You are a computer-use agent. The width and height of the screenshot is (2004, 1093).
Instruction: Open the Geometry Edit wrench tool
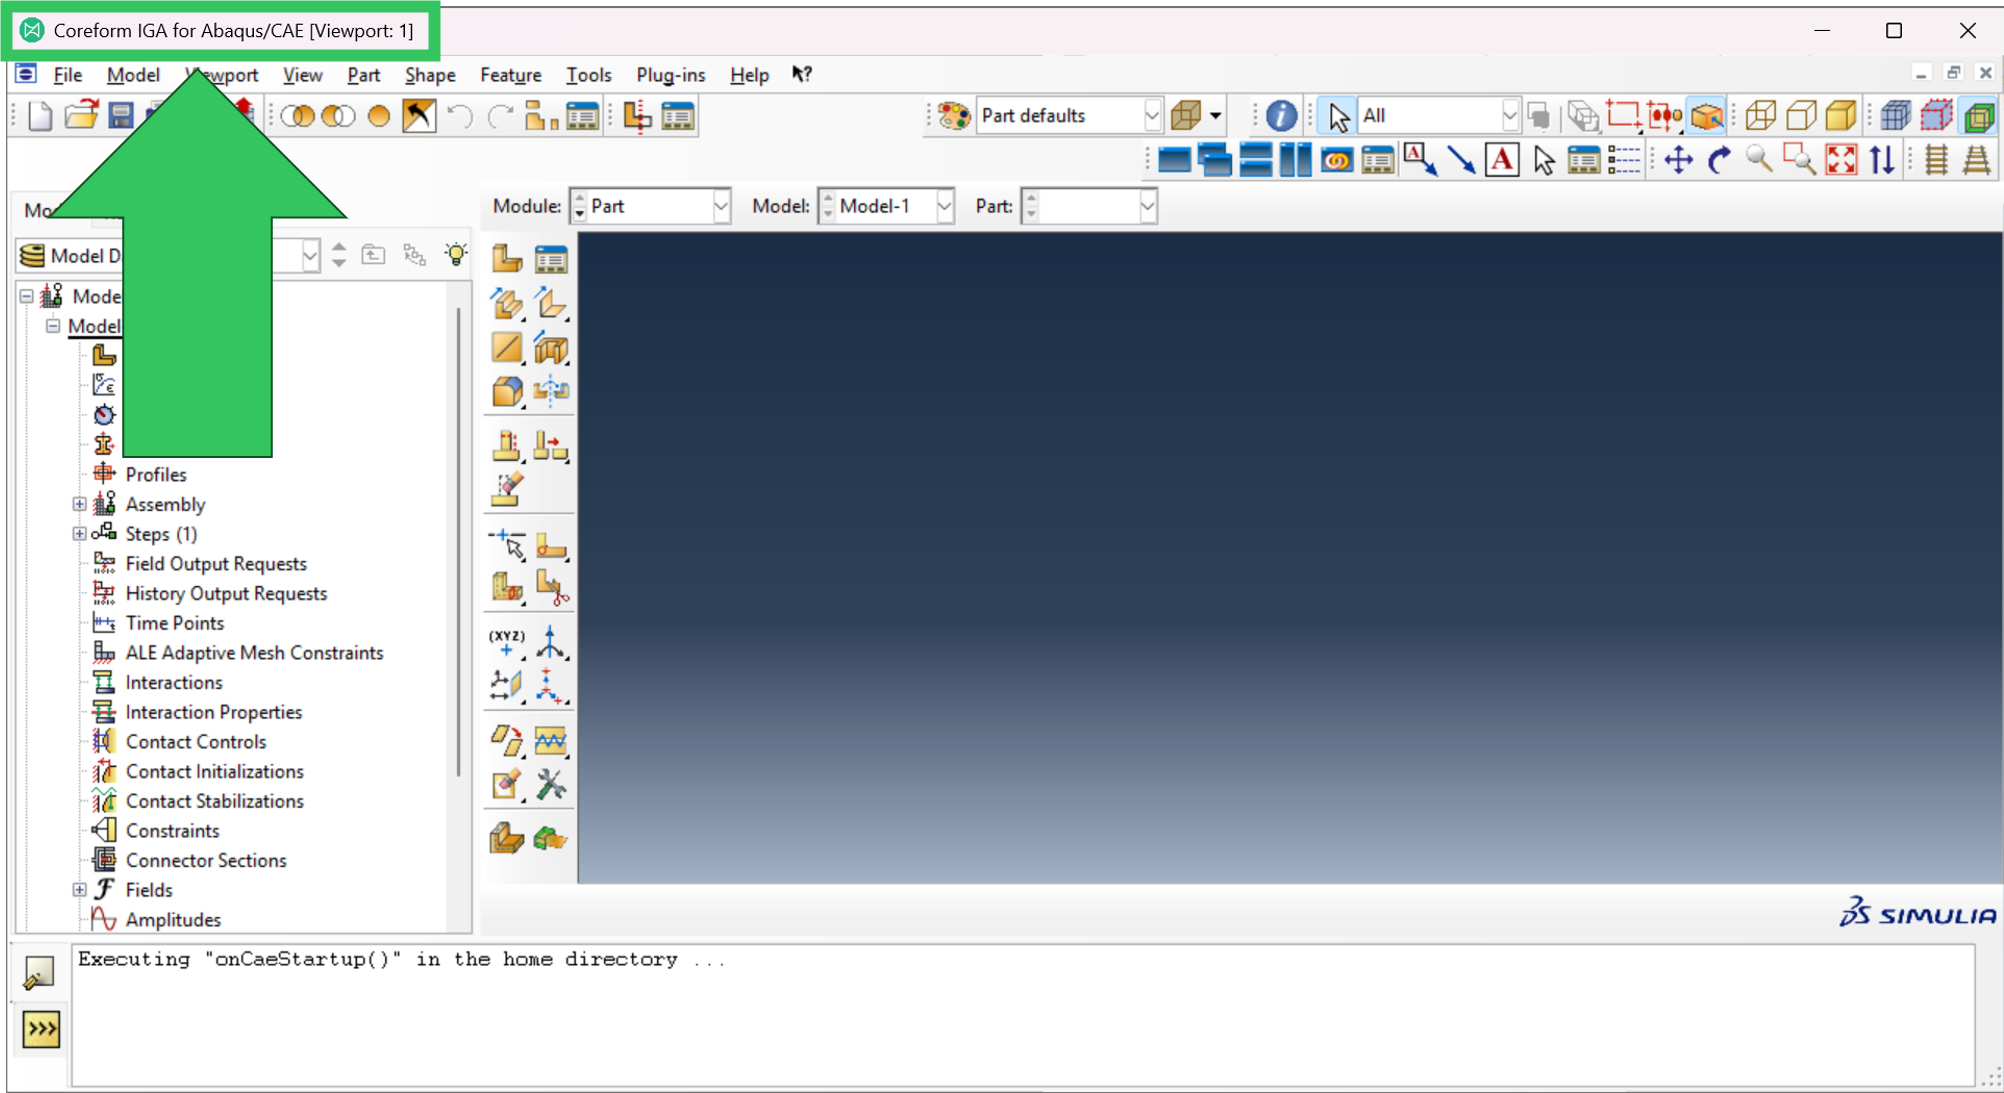pos(551,785)
